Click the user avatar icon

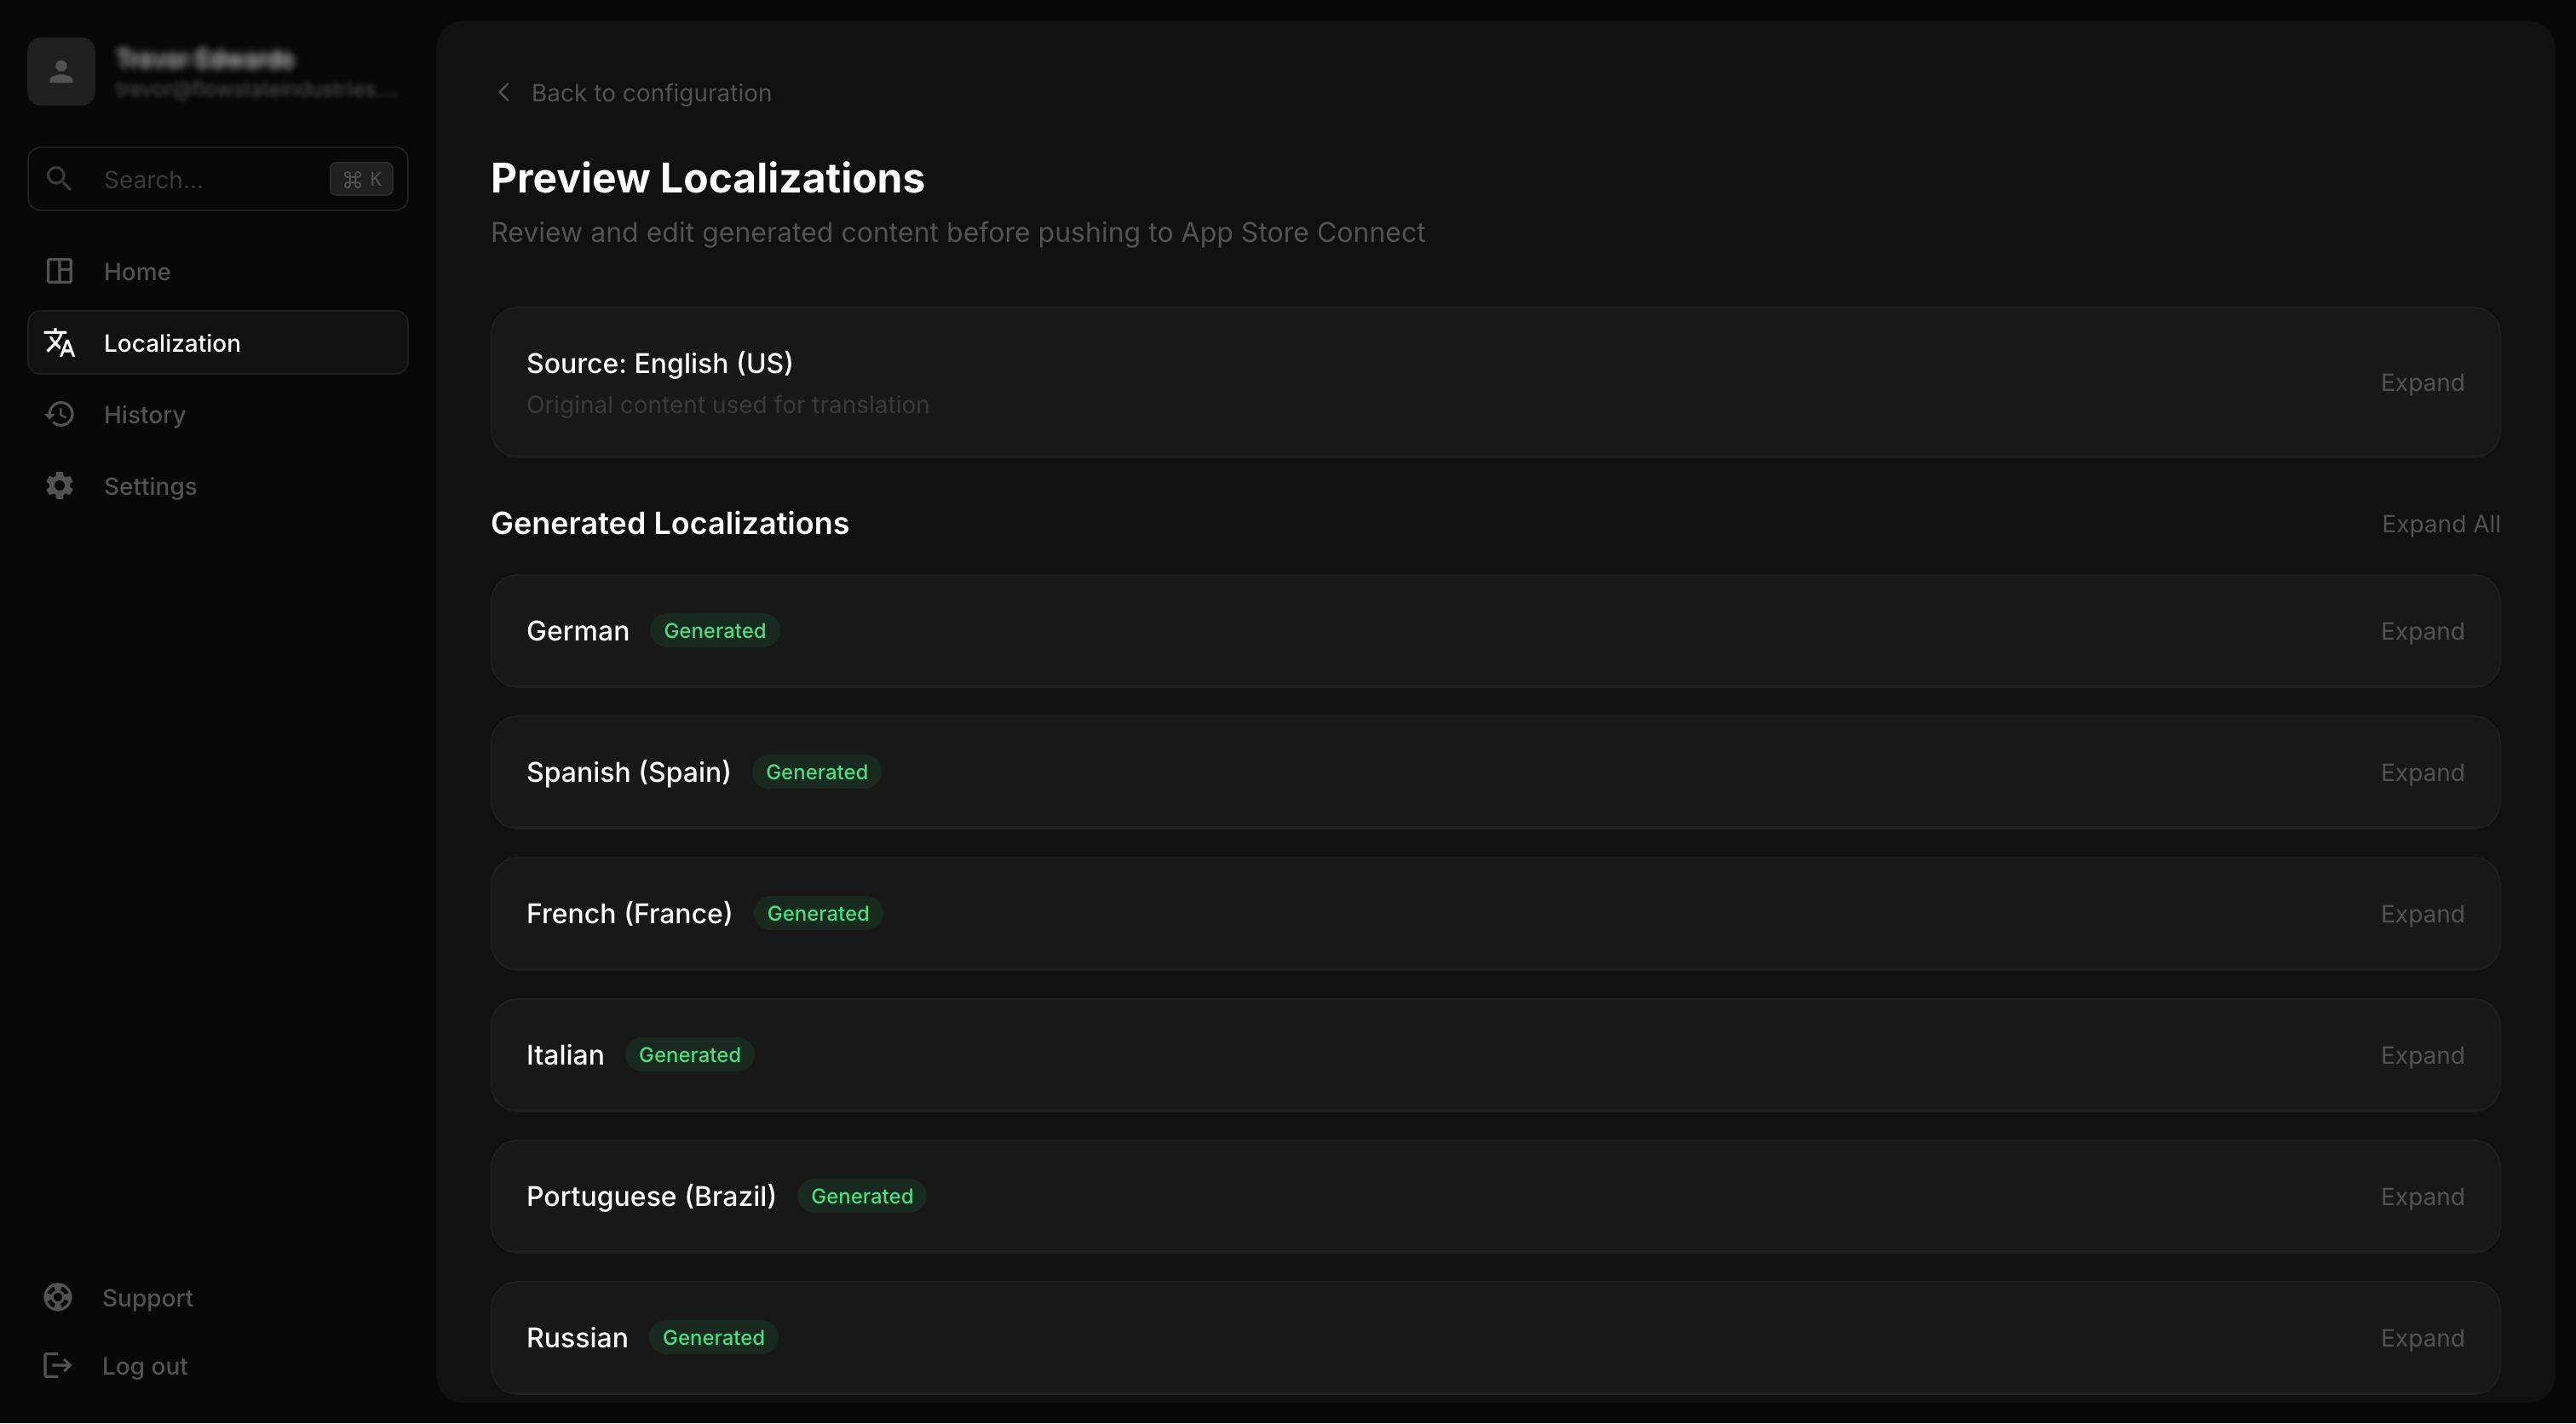(x=61, y=71)
